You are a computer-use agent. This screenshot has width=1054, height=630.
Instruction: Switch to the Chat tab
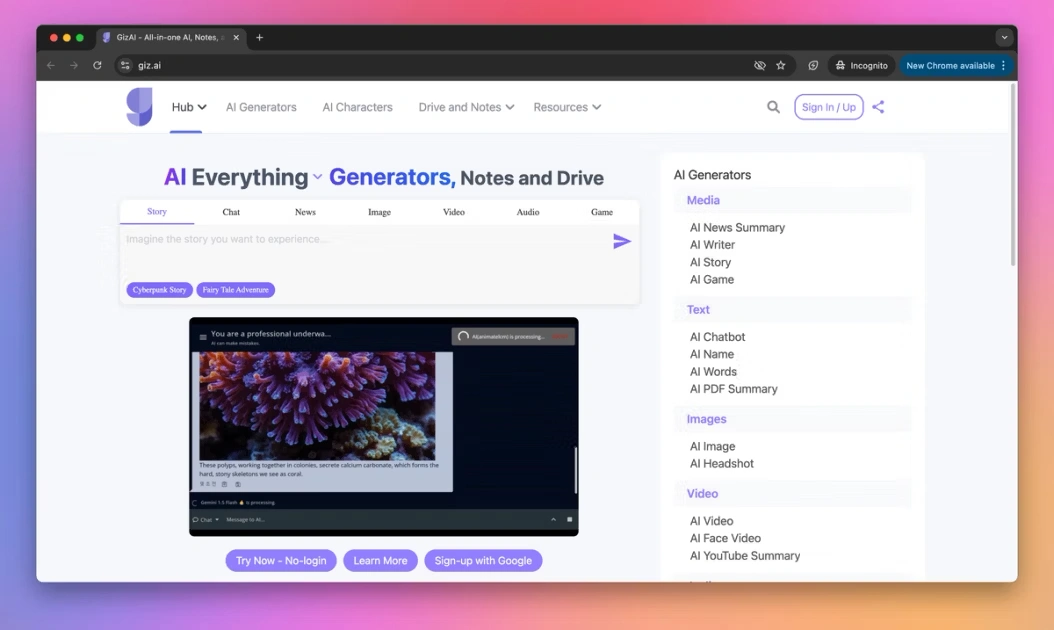[x=230, y=211]
